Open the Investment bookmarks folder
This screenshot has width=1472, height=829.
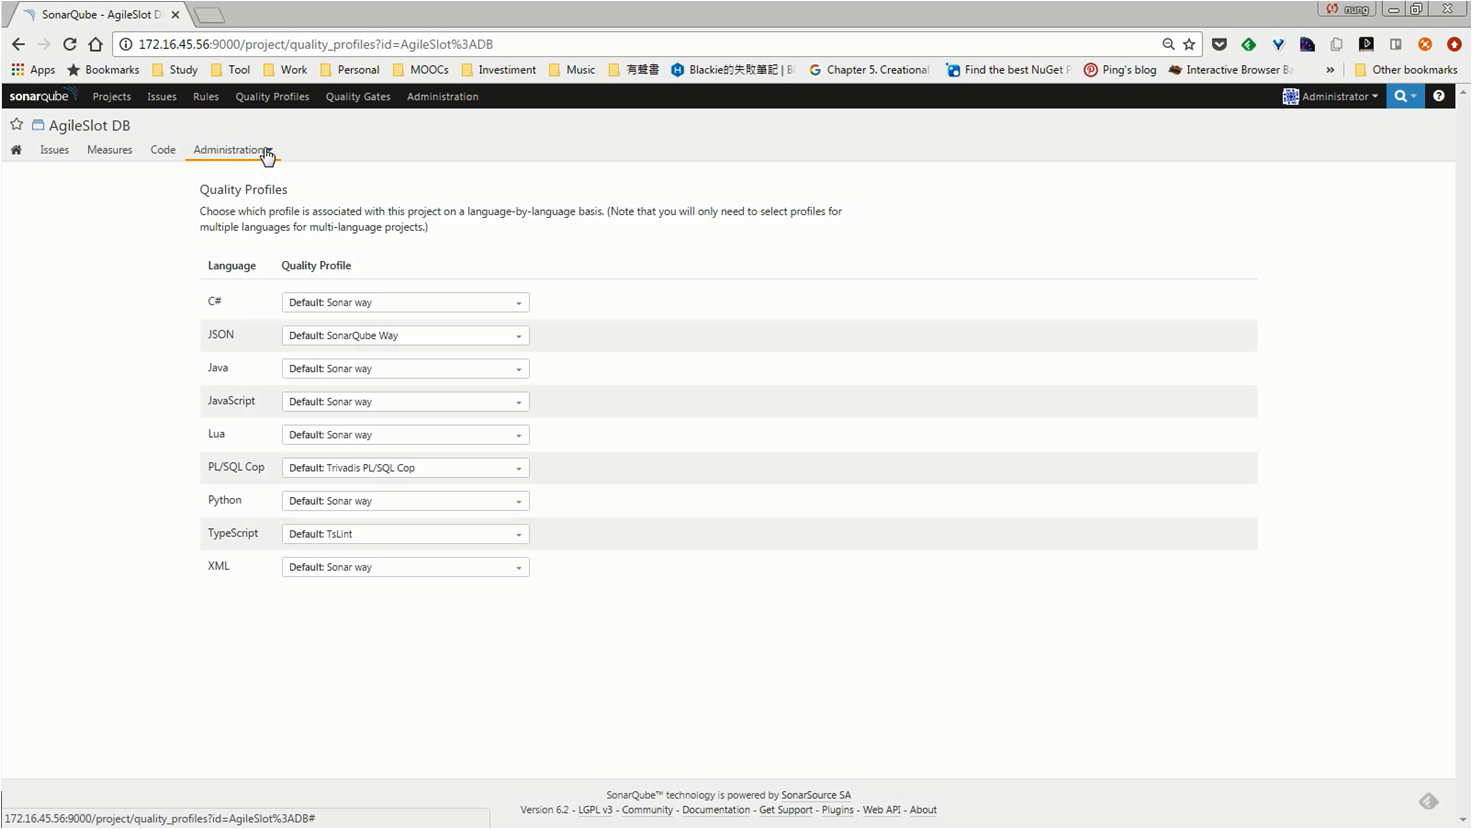click(x=498, y=70)
